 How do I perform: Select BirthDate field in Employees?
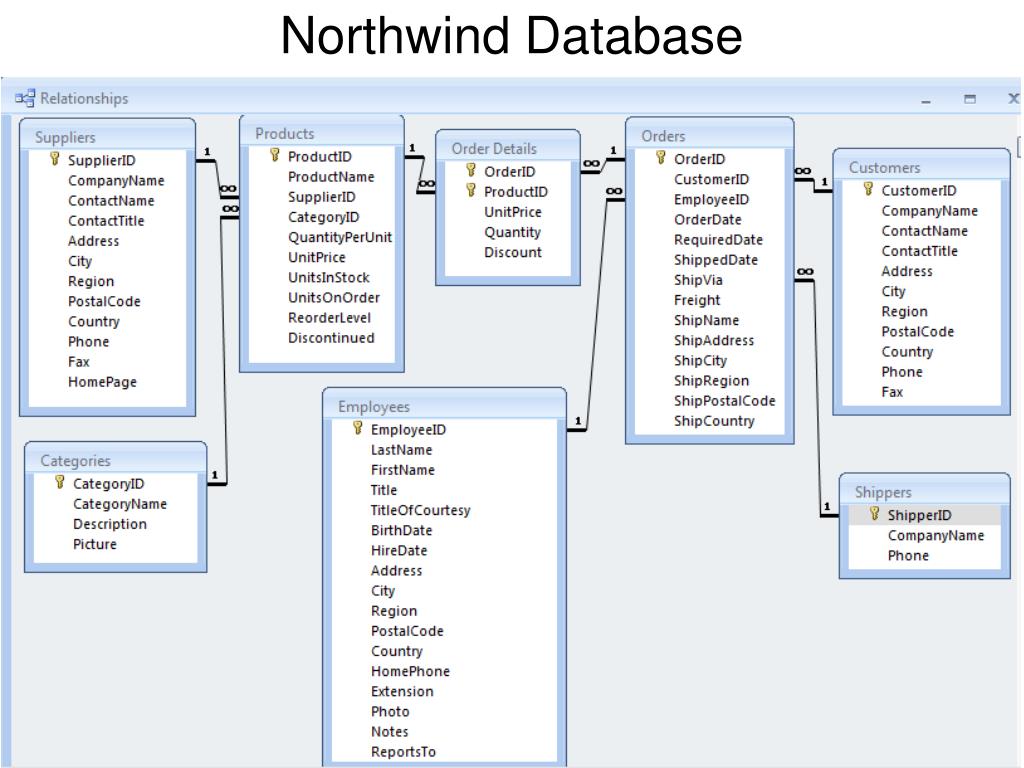[401, 531]
